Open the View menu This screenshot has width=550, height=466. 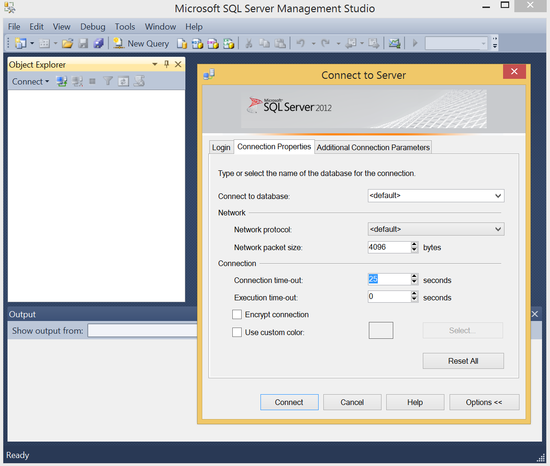click(x=61, y=27)
